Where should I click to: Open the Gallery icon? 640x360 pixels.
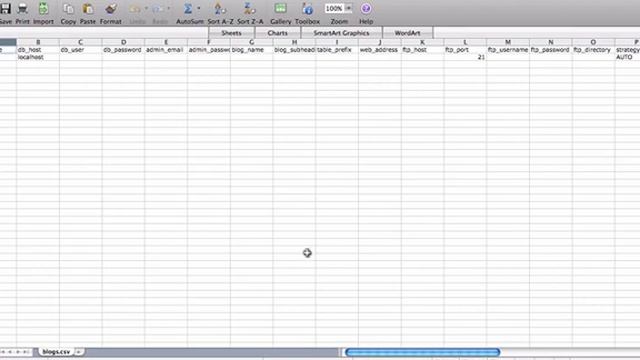coord(280,8)
